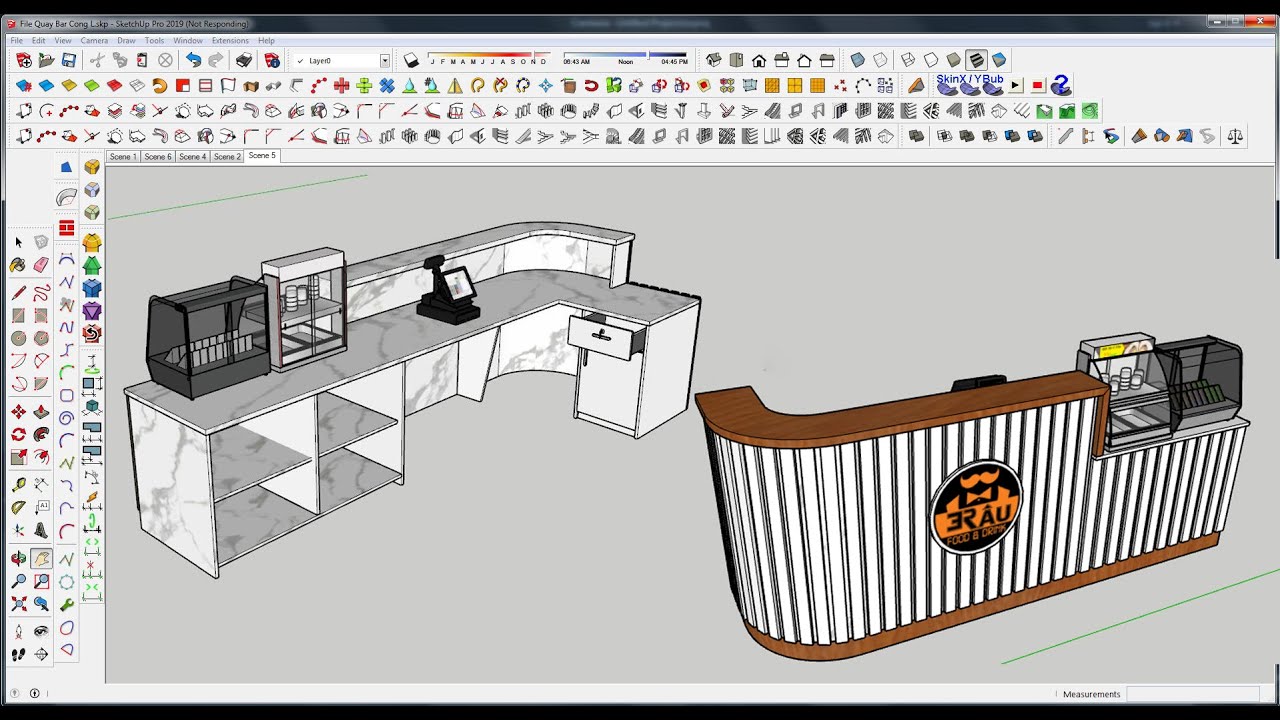This screenshot has height=720, width=1280.
Task: Select the Zoom magnifier tool
Action: point(18,581)
